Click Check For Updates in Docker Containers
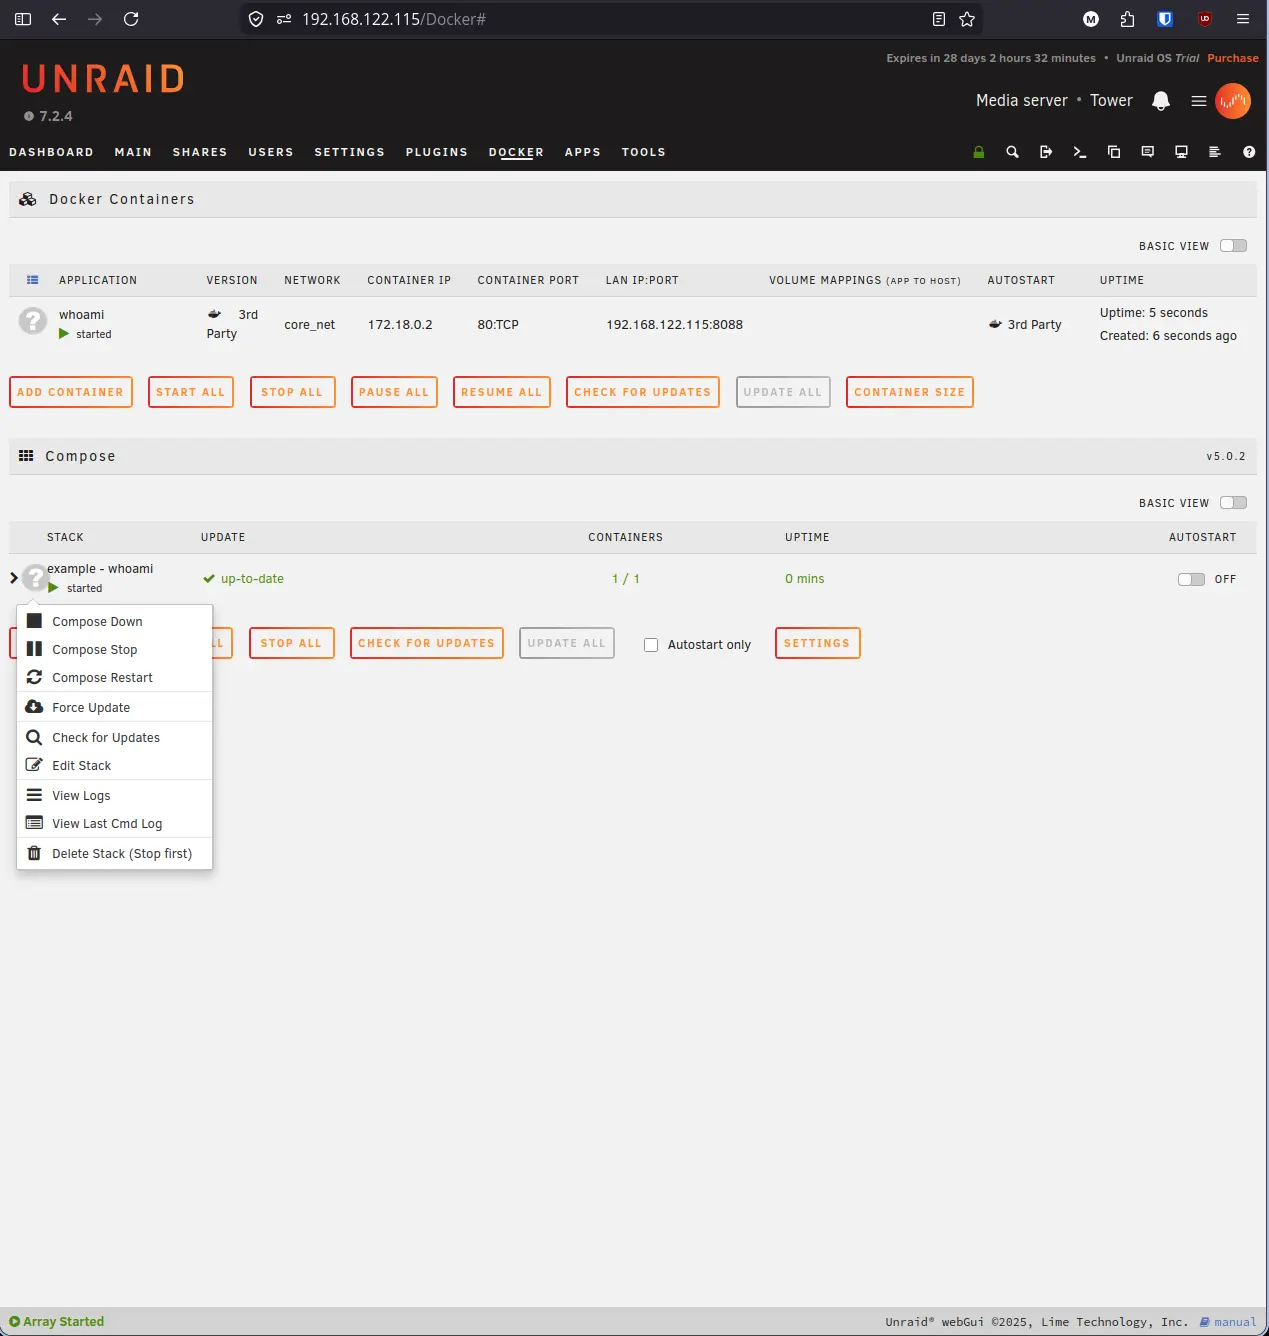 tap(642, 392)
